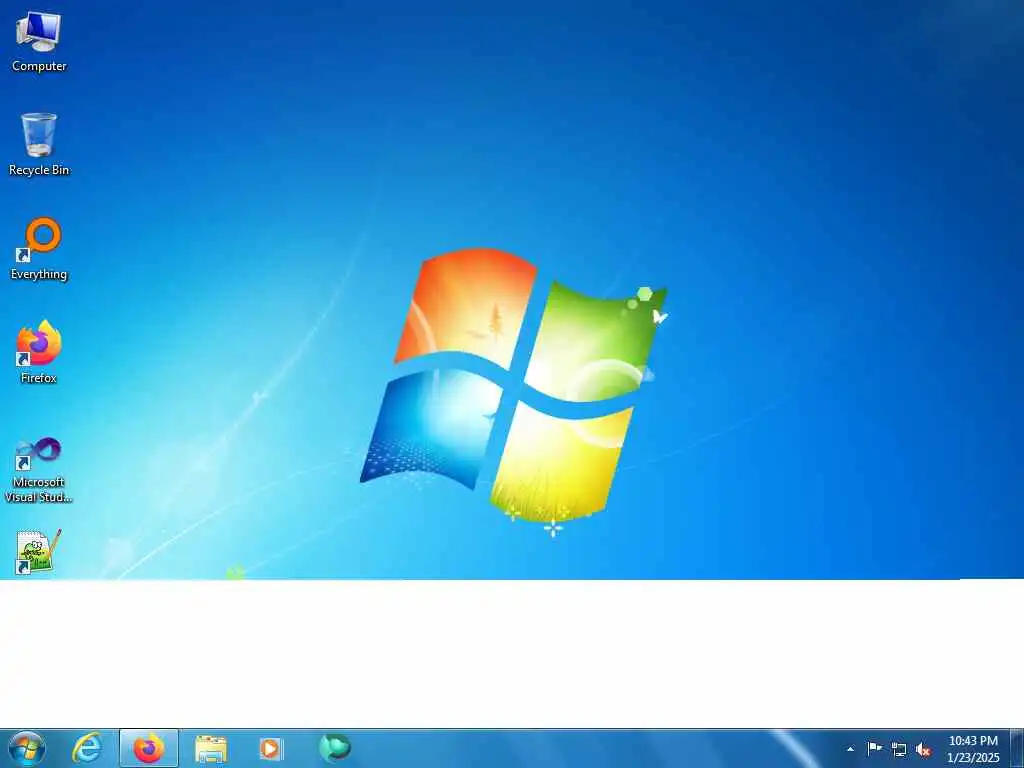Viewport: 1024px width, 768px height.
Task: Select the Firefox desktop shortcut
Action: tap(39, 352)
